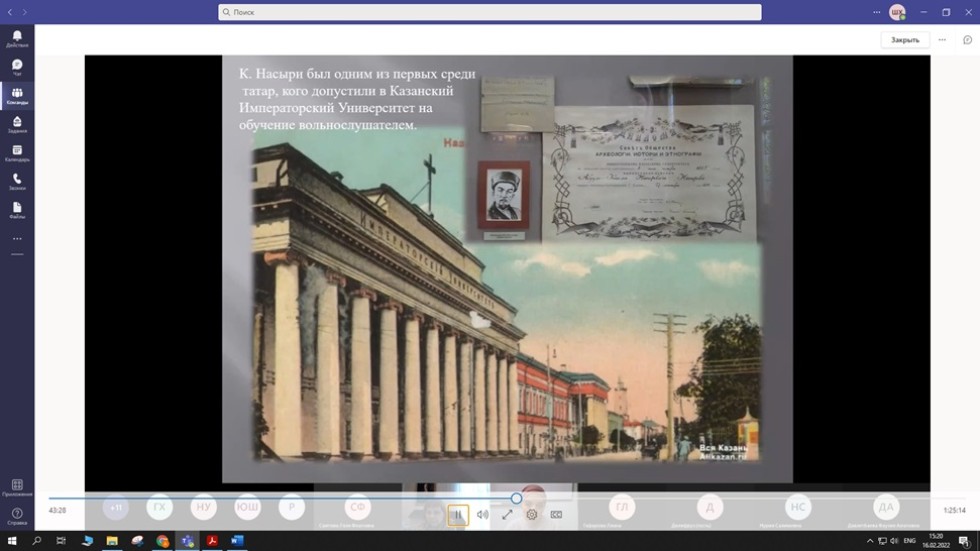Open the Звонки calls section
The width and height of the screenshot is (980, 551).
pyautogui.click(x=17, y=181)
